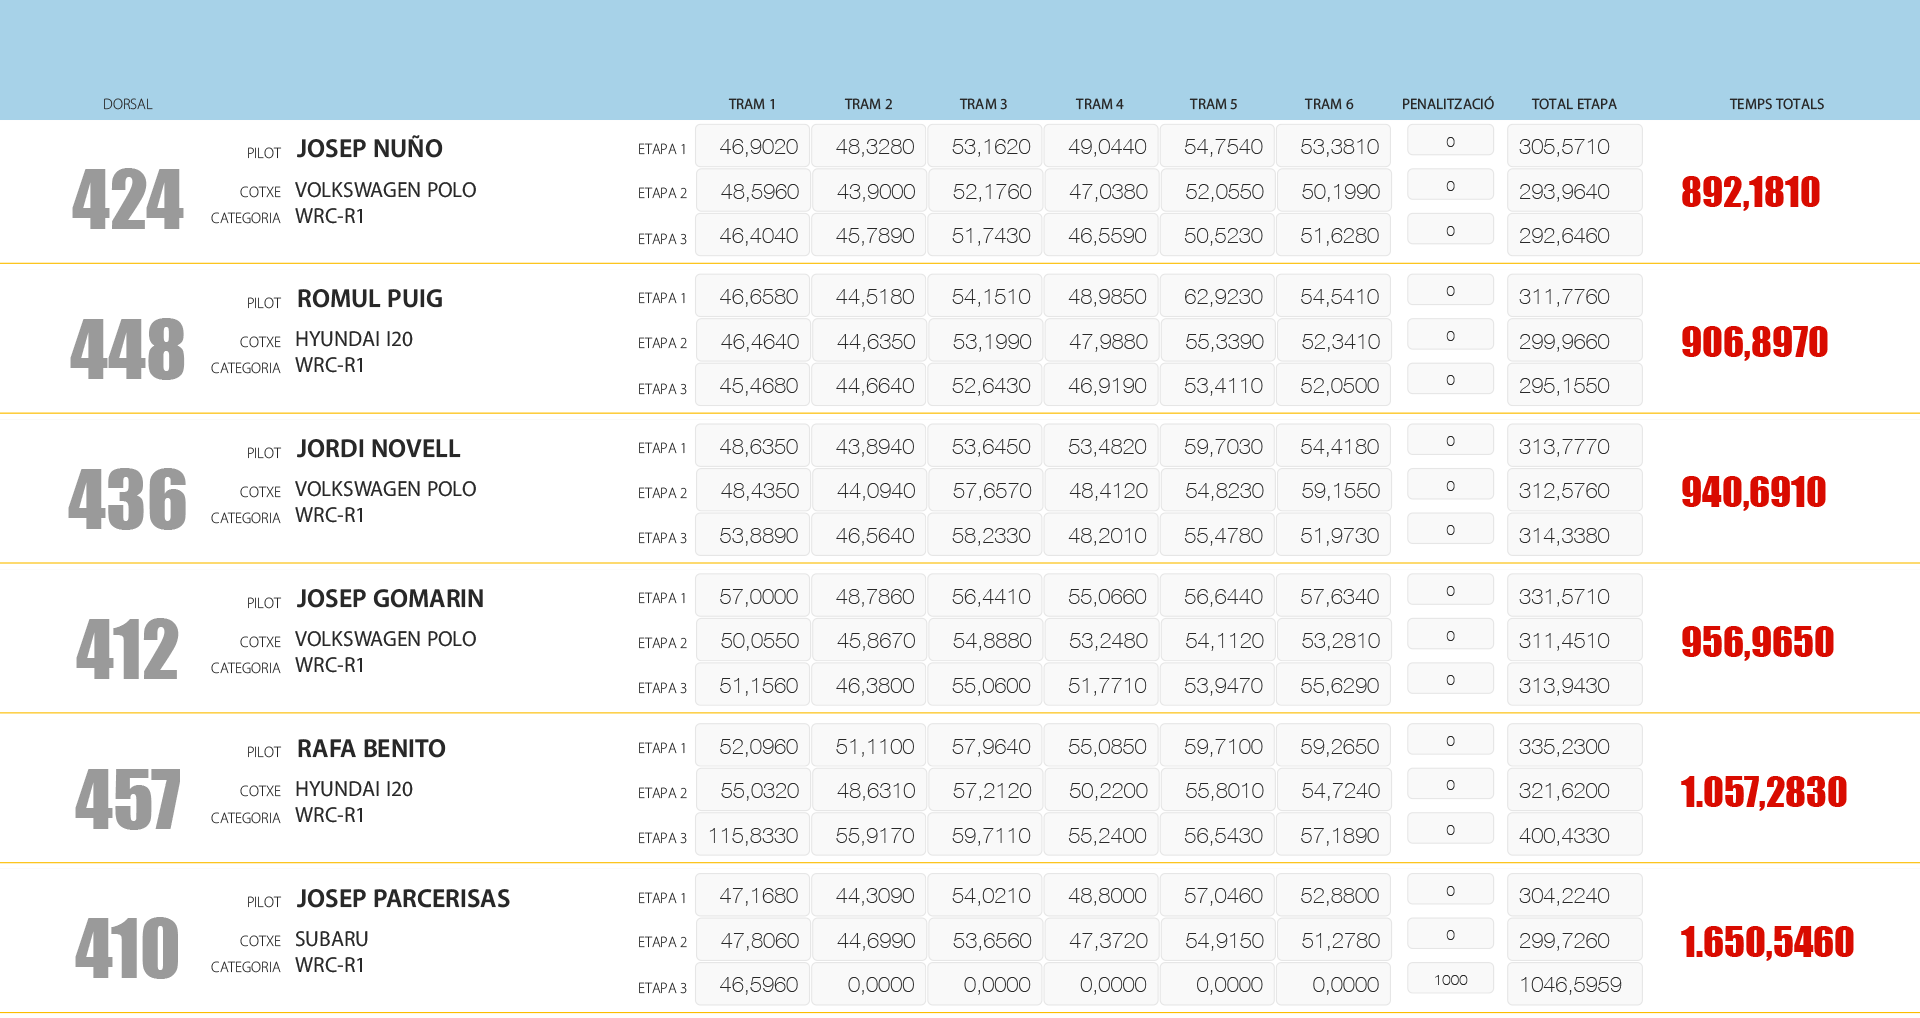The image size is (1920, 1018).
Task: Select total time 1.650,5460
Action: pos(1766,942)
